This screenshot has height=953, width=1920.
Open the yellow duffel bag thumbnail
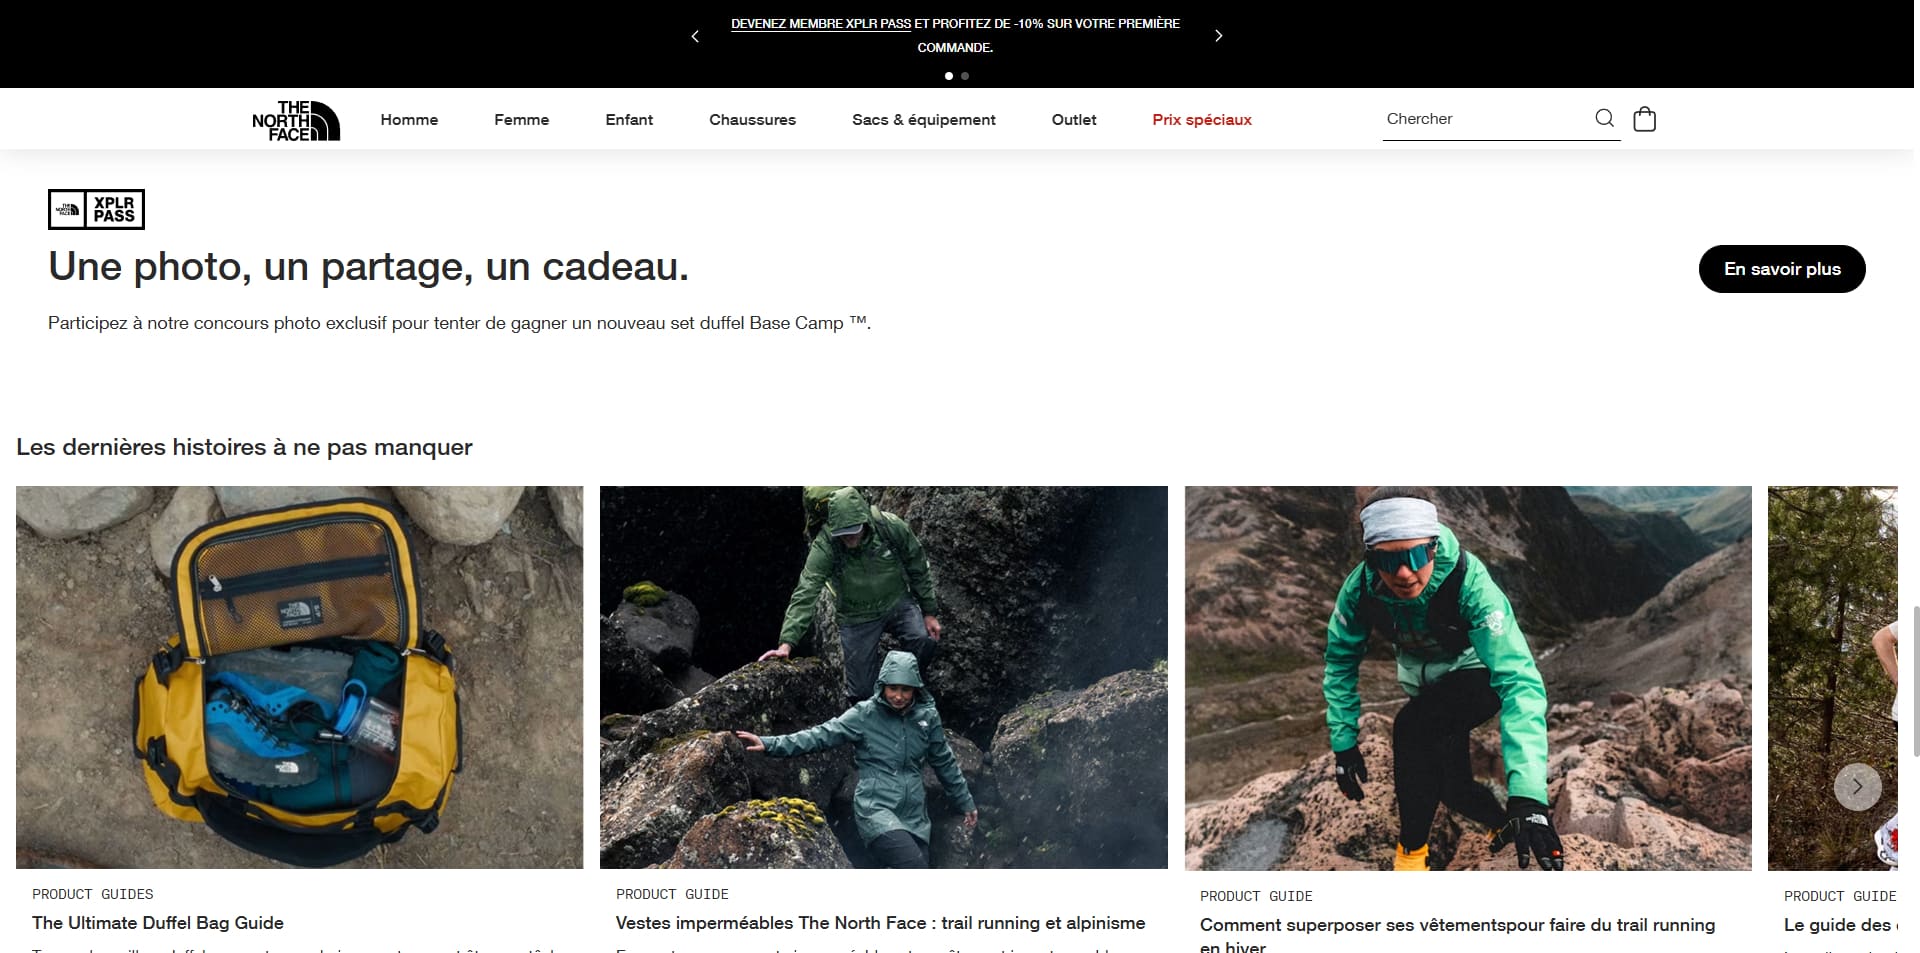(x=299, y=677)
